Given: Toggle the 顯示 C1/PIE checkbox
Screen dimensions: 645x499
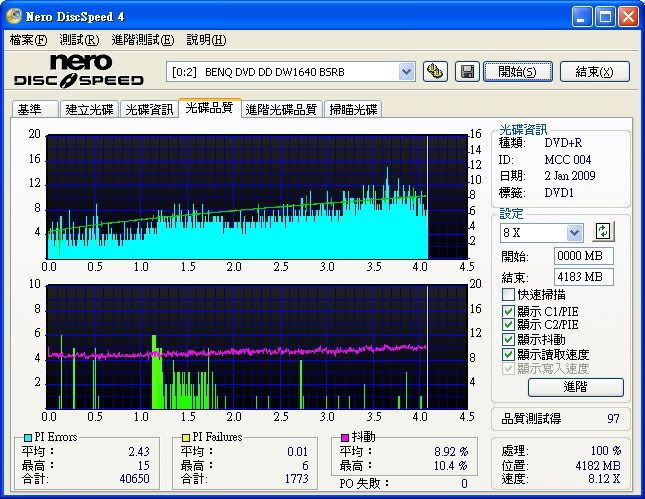Looking at the screenshot, I should pyautogui.click(x=509, y=310).
